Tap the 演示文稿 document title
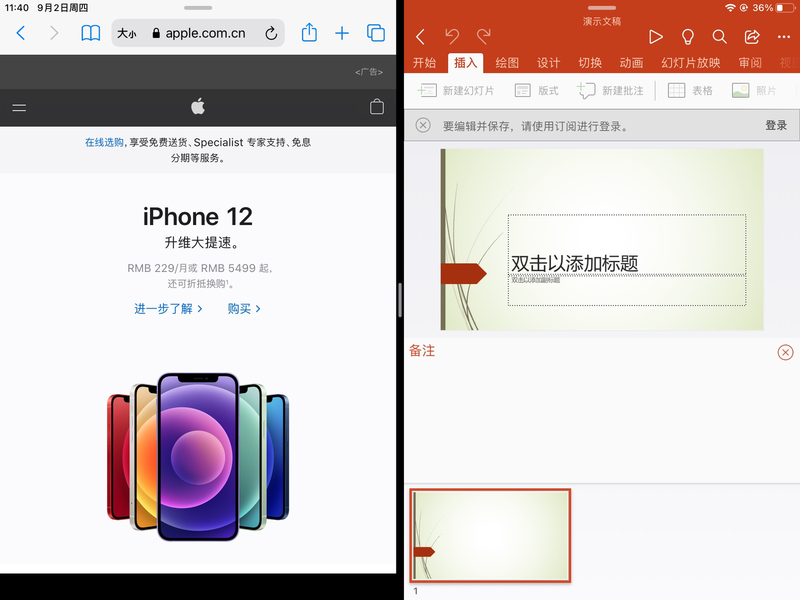The image size is (800, 600). tap(602, 21)
